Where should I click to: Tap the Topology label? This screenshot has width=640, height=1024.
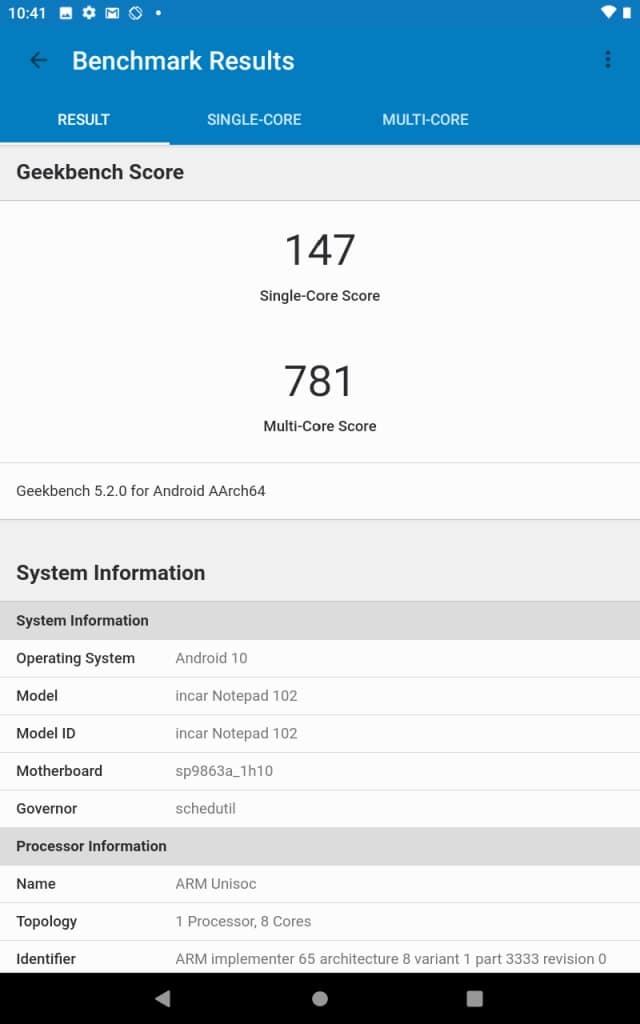pyautogui.click(x=46, y=921)
